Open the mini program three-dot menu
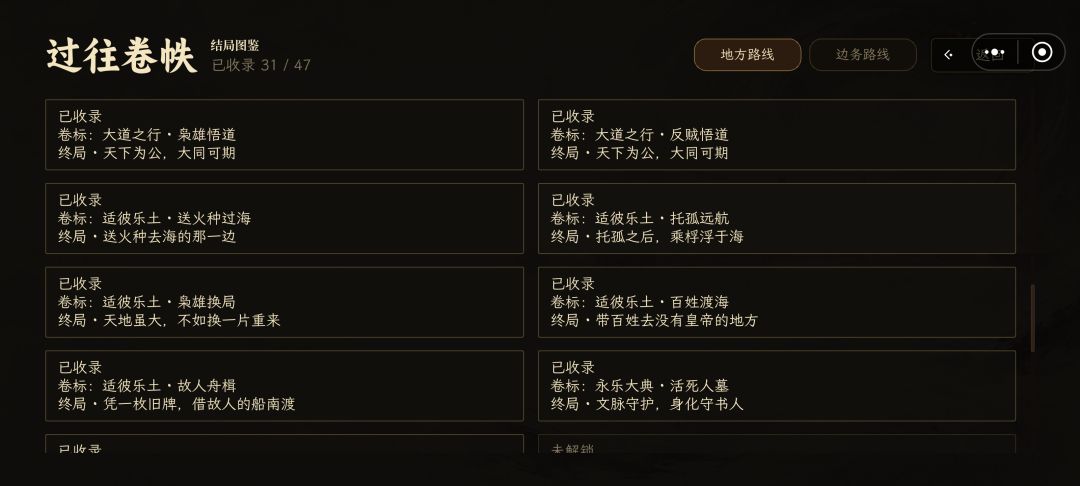This screenshot has width=1080, height=486. click(x=995, y=53)
